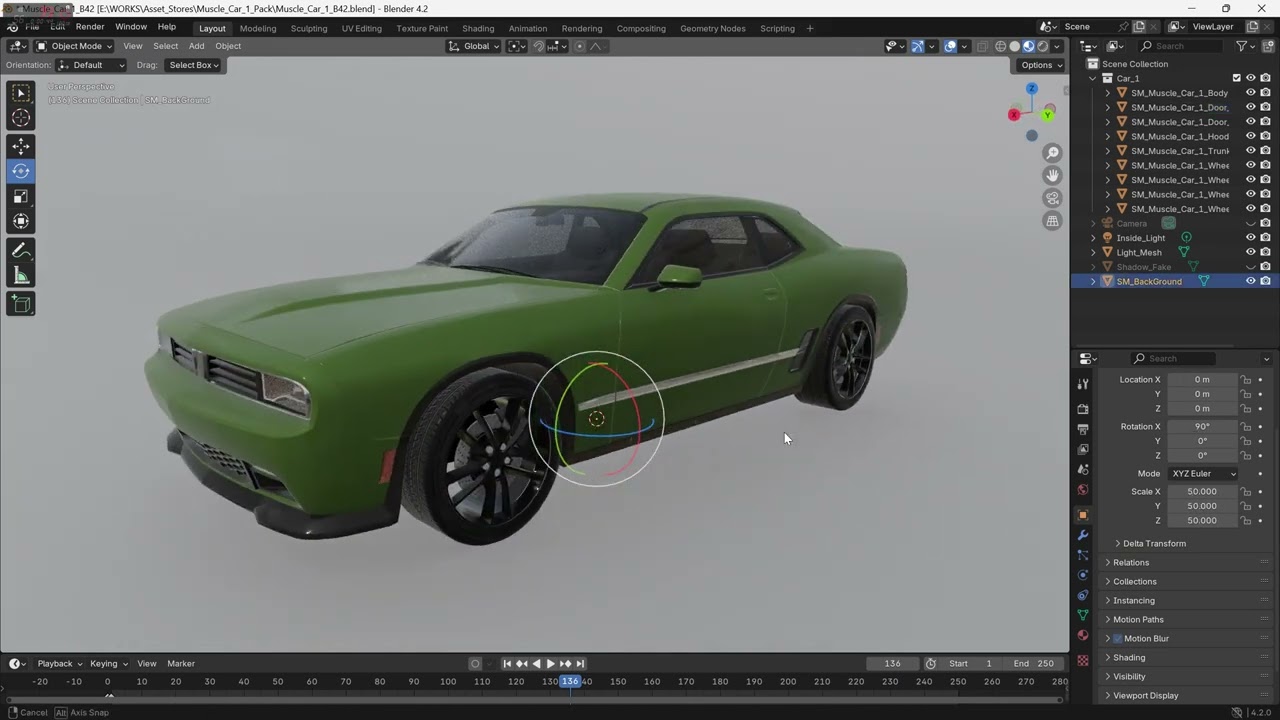Click the viewport pan hand icon
Screen dimensions: 1280x720
click(x=1052, y=175)
